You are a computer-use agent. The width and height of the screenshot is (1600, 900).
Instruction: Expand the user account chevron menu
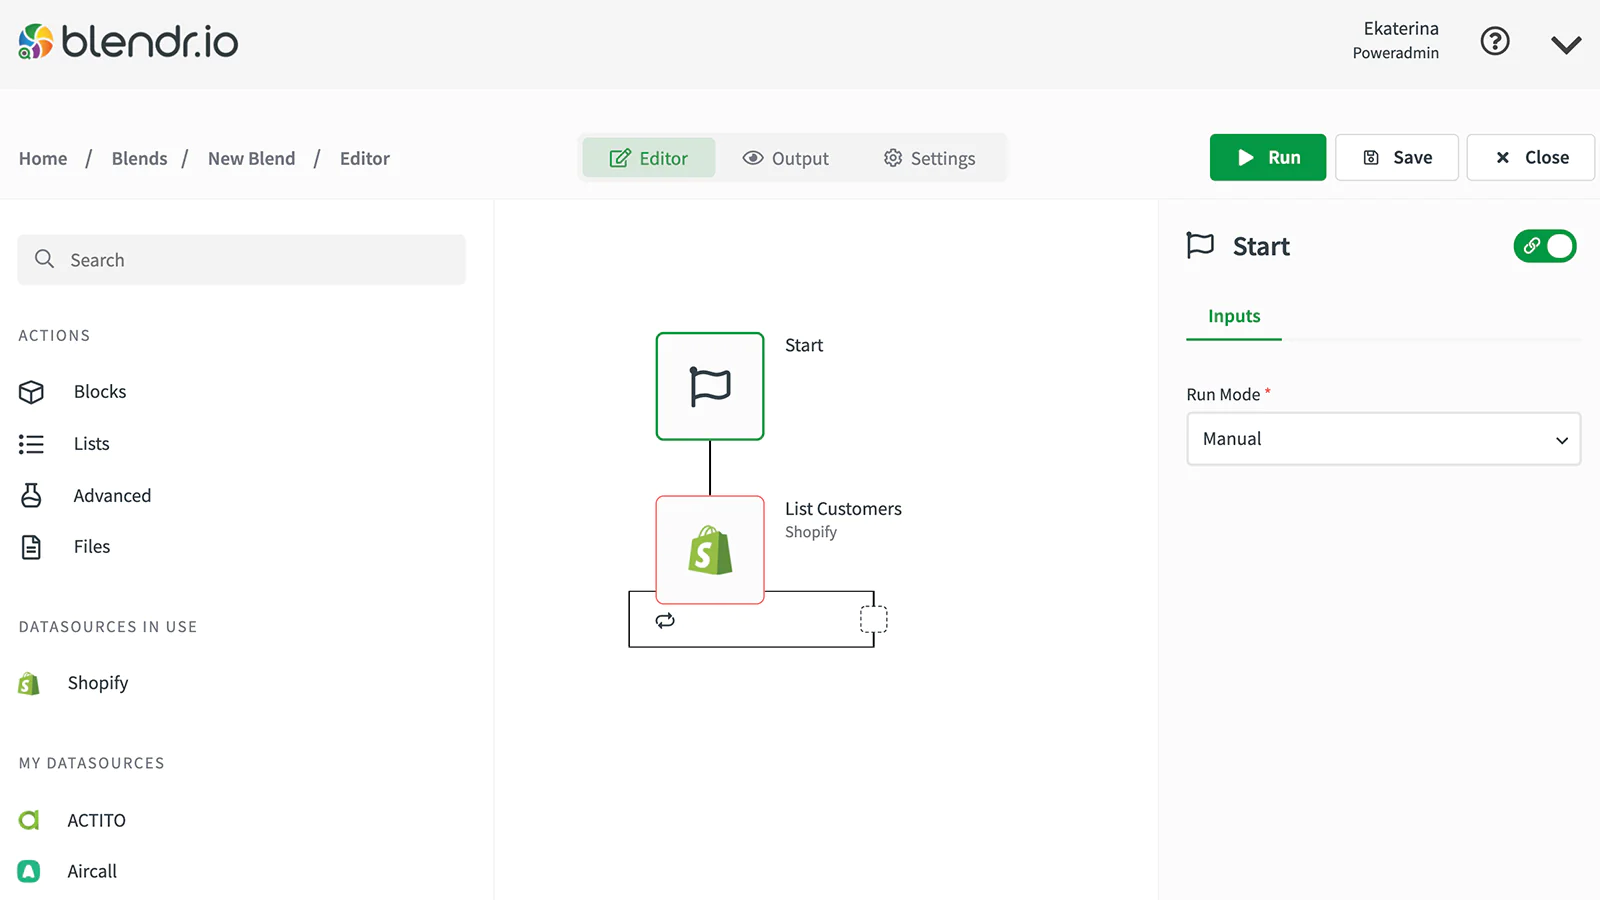[x=1566, y=44]
